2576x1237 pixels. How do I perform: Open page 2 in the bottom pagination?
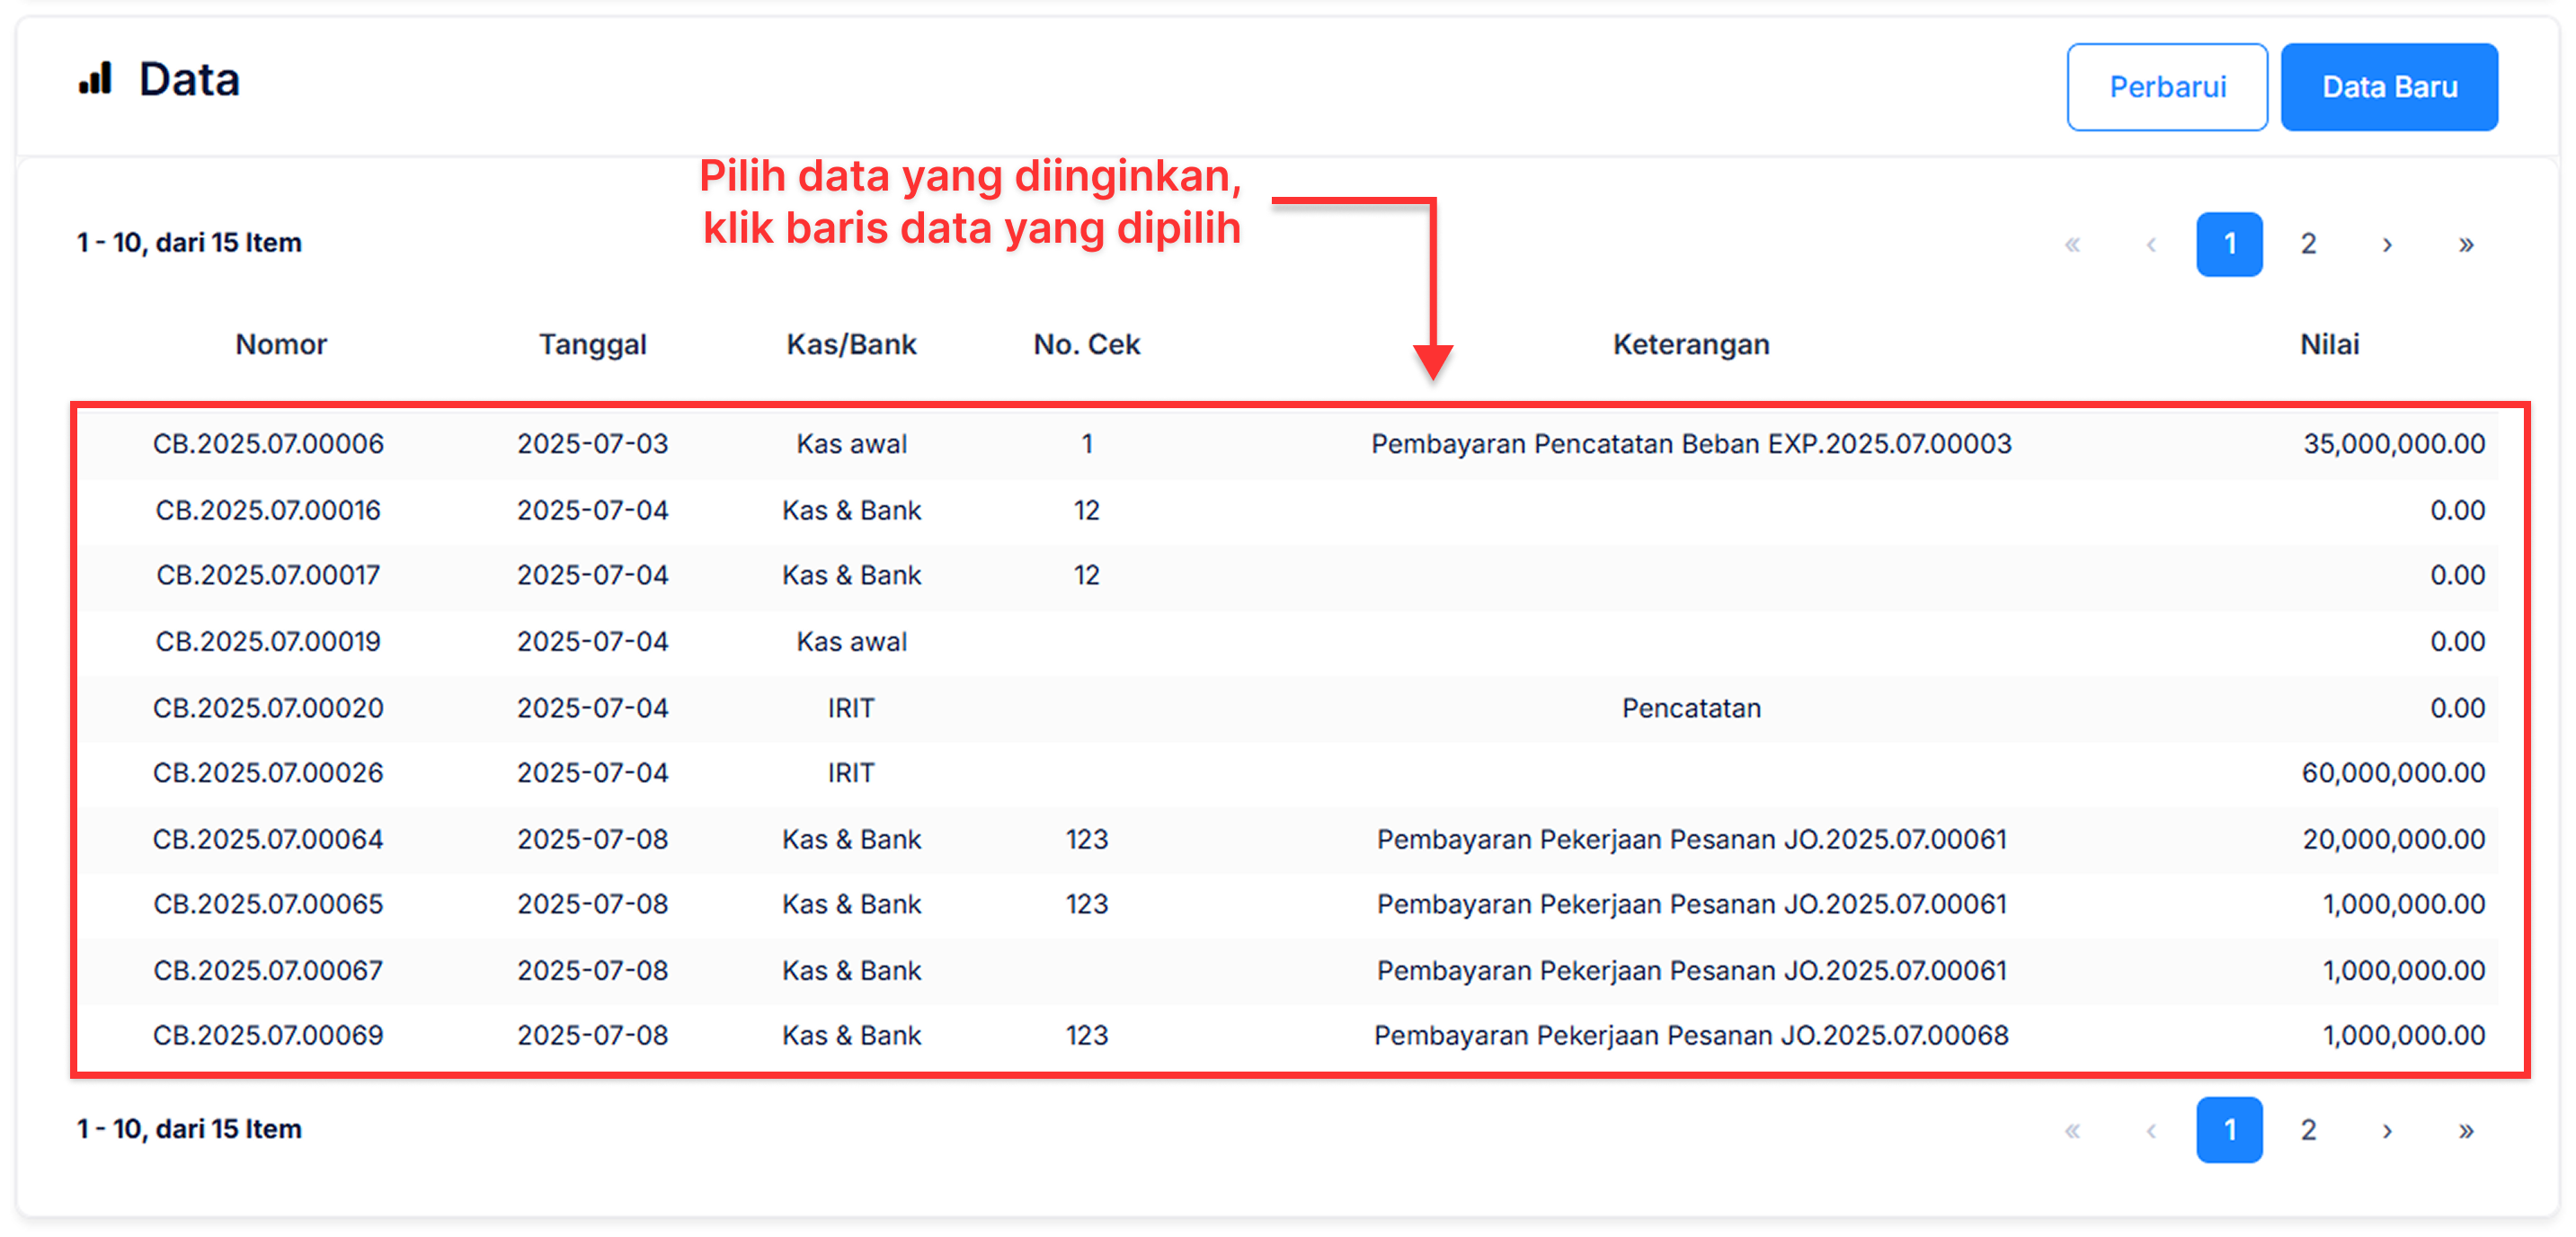2308,1129
